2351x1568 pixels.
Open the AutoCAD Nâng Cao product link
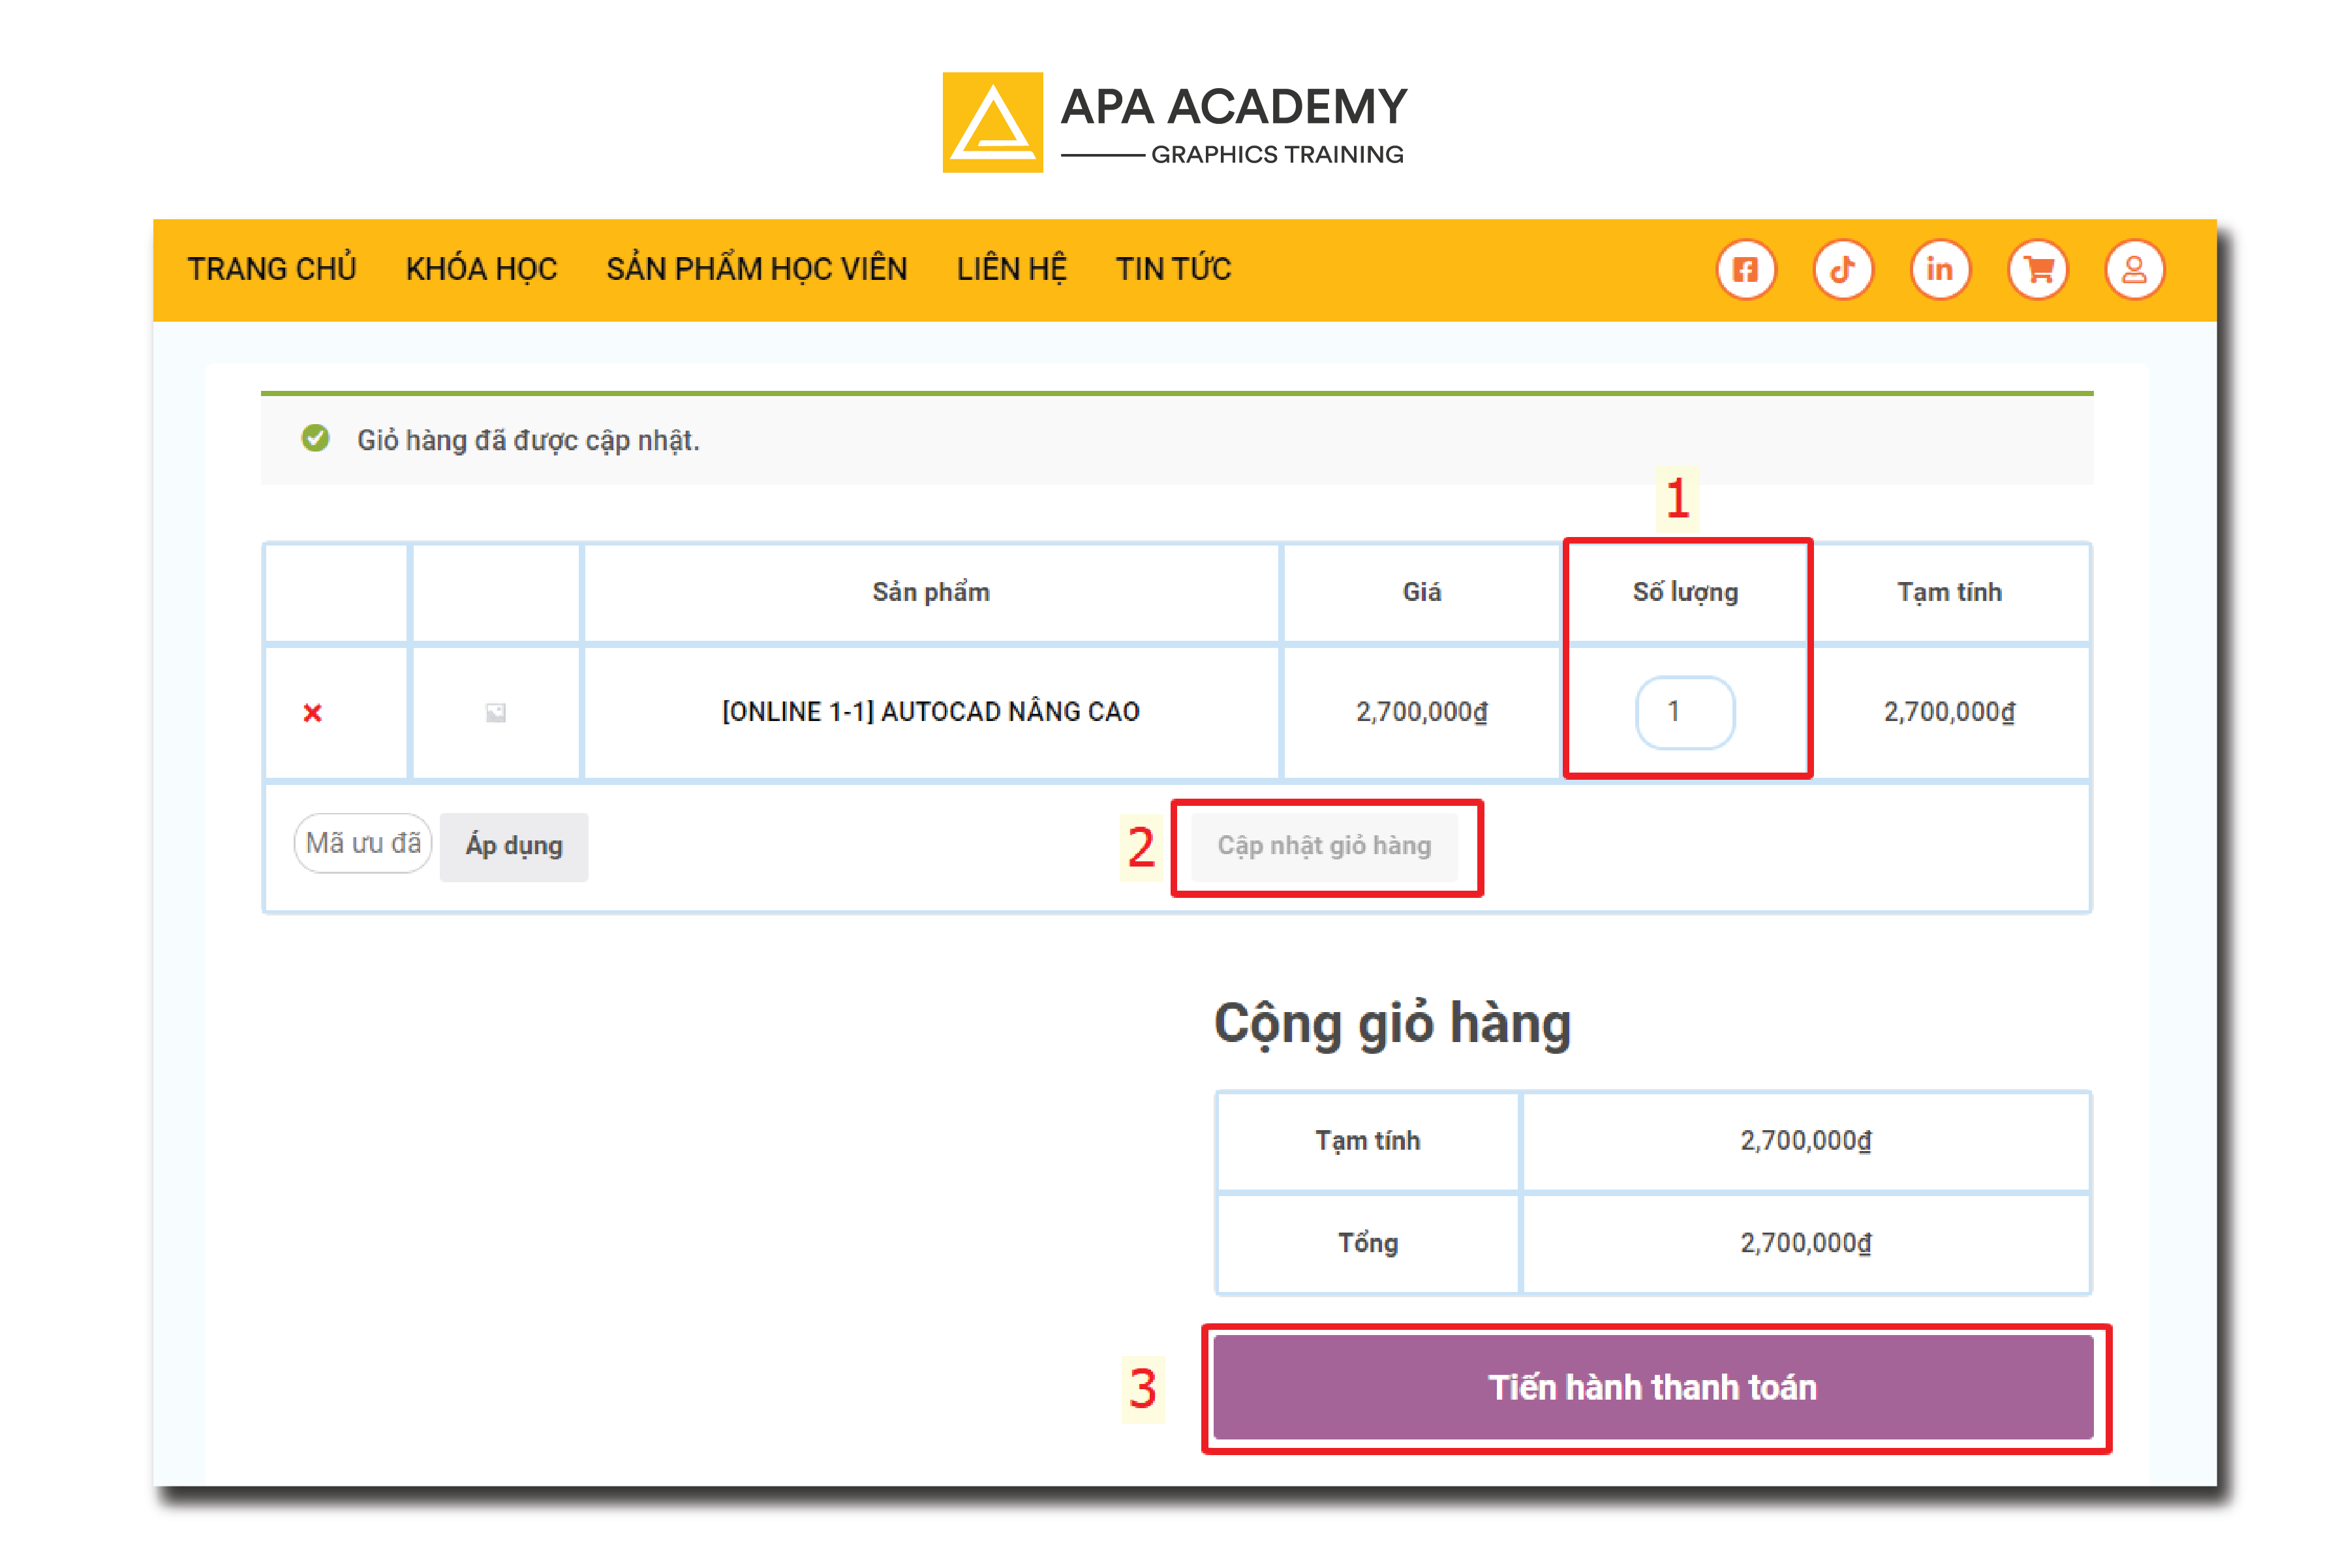pyautogui.click(x=930, y=712)
